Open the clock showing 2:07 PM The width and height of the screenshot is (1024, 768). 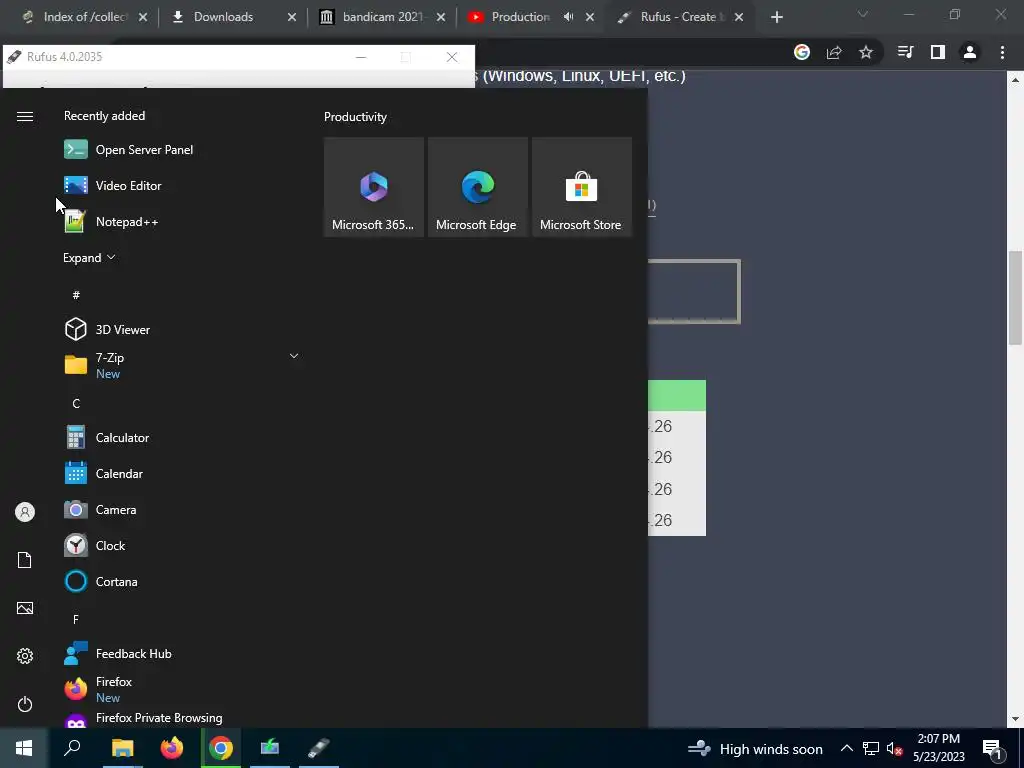click(938, 748)
